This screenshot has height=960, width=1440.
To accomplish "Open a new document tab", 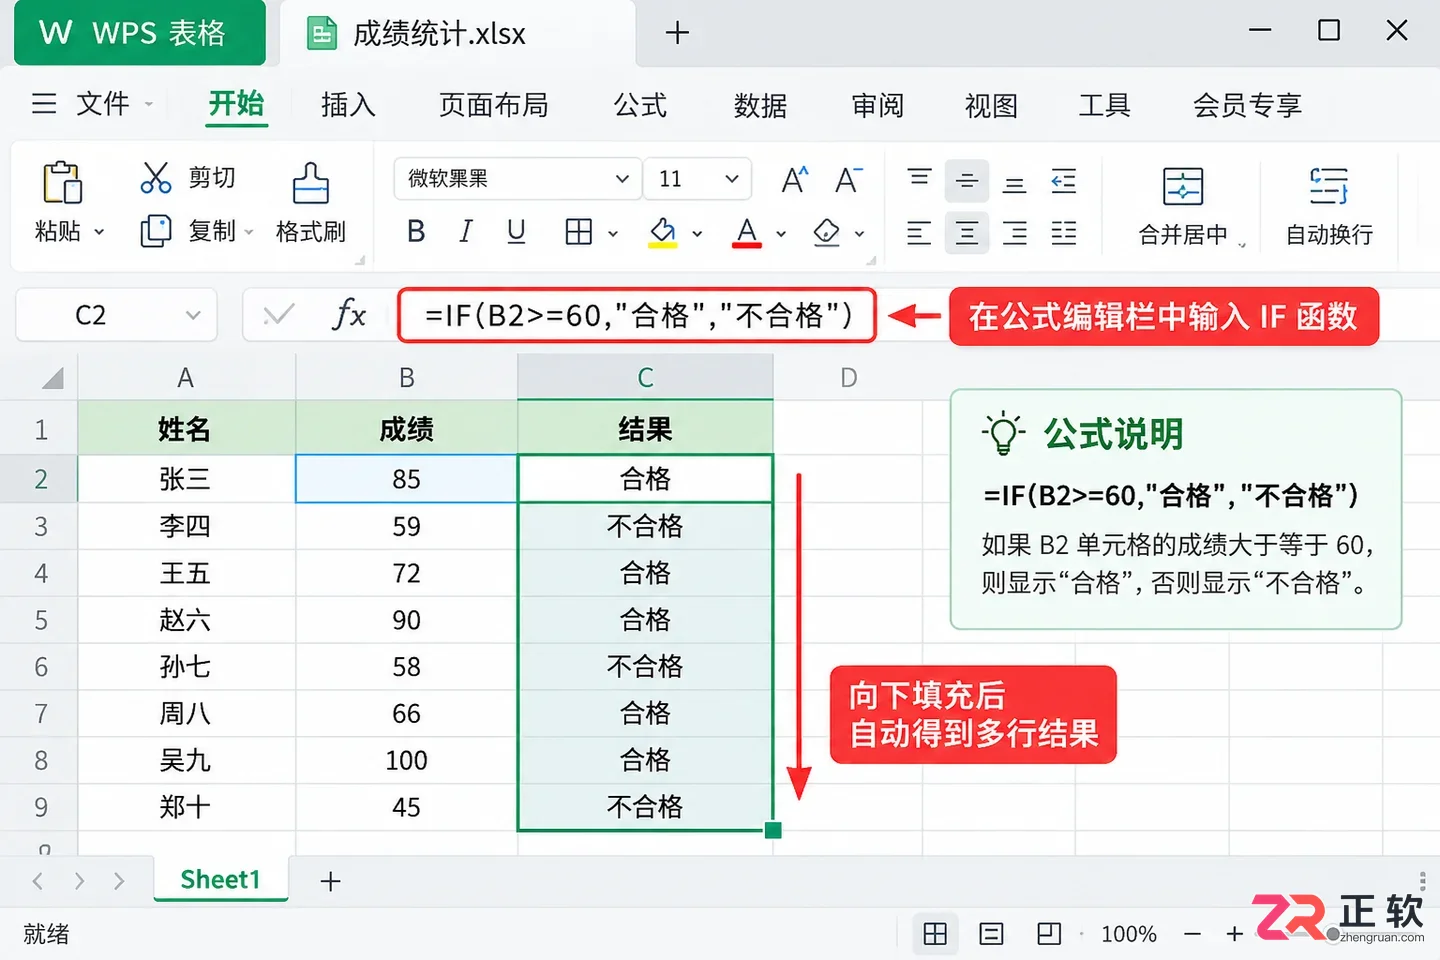I will pyautogui.click(x=677, y=33).
